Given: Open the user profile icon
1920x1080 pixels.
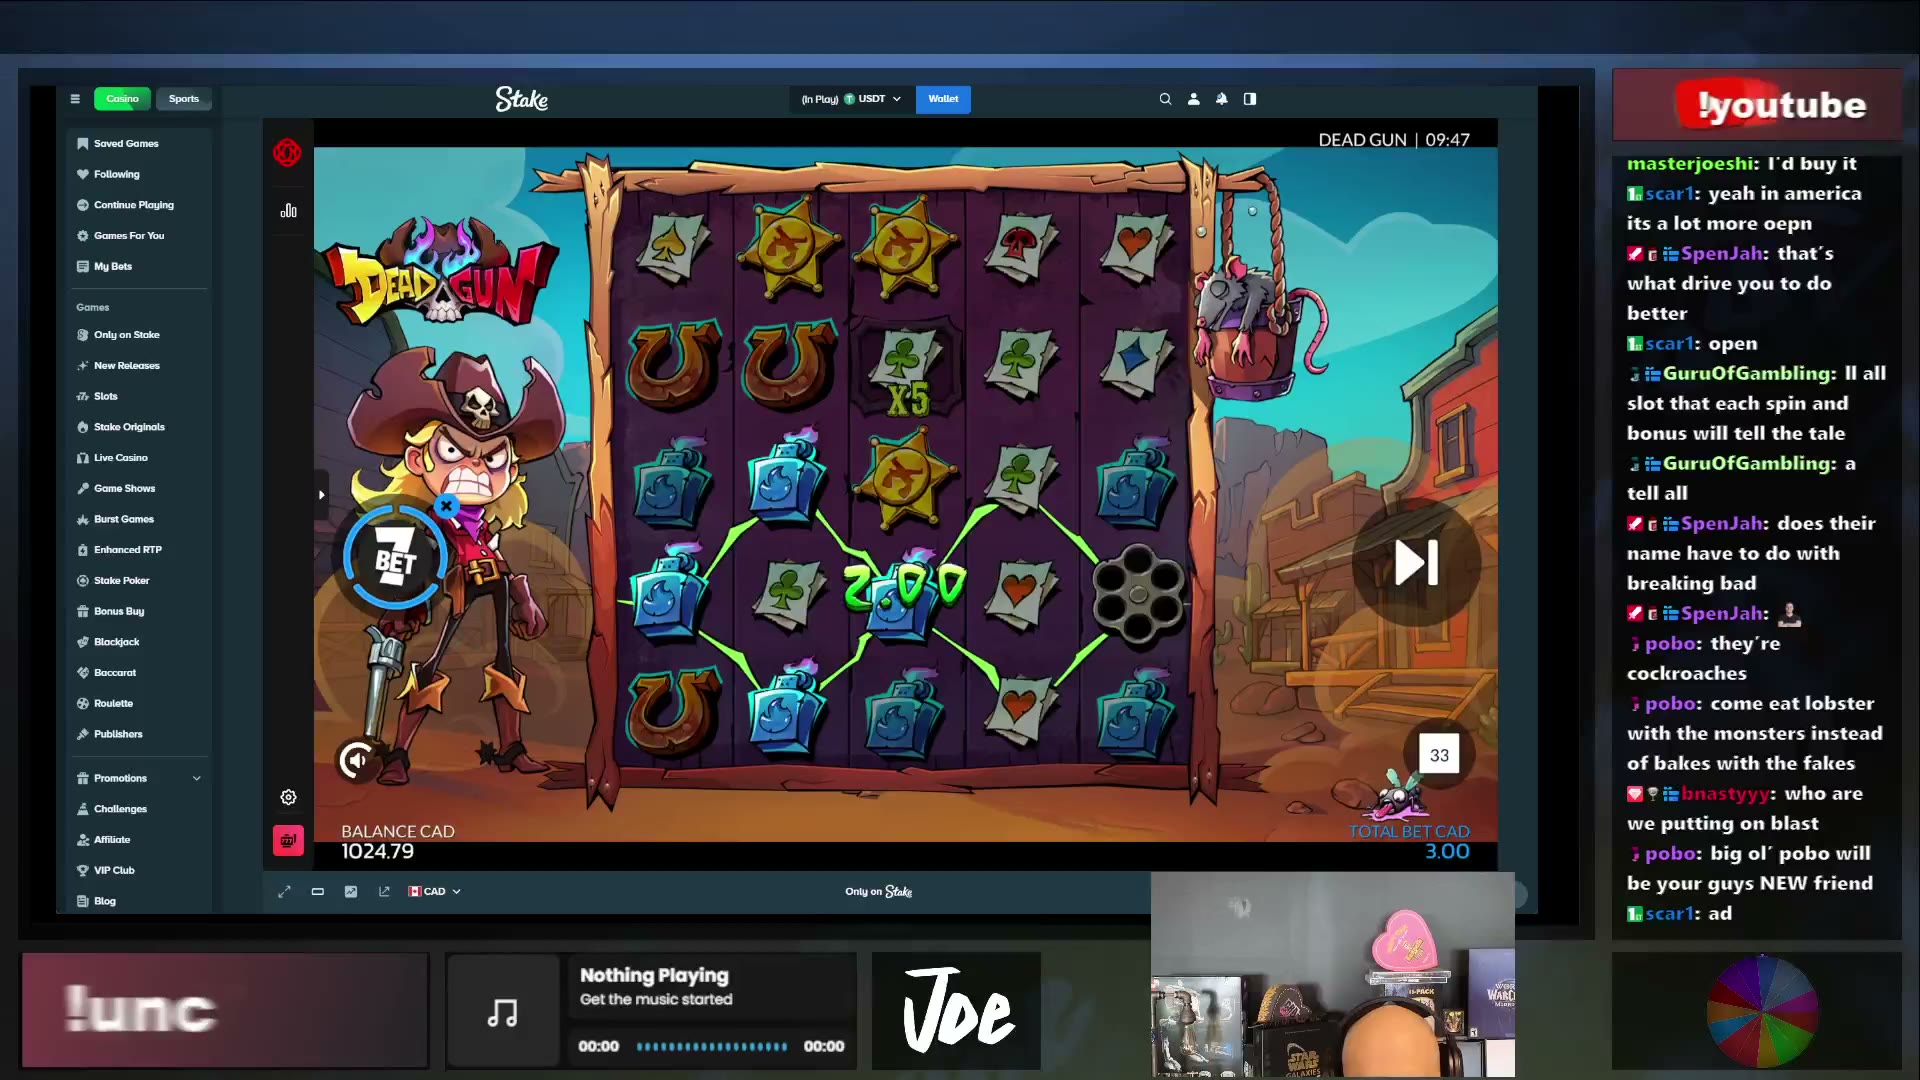Looking at the screenshot, I should click(1193, 99).
